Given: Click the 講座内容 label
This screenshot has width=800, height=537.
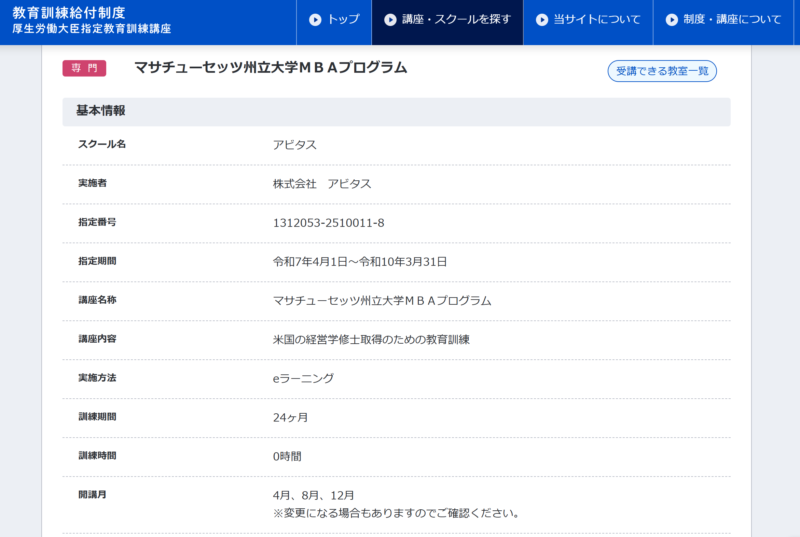Looking at the screenshot, I should (x=97, y=339).
